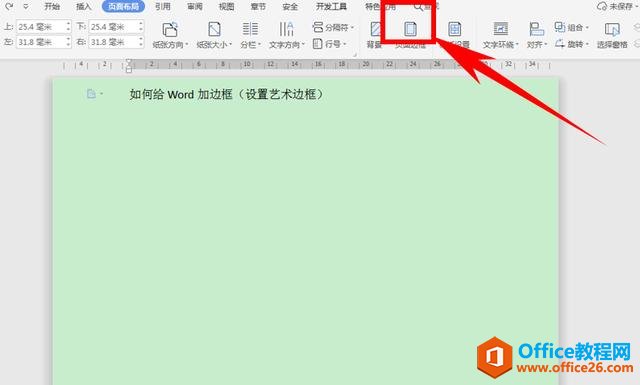Click the first-line indent ruler marker
Screen dimensions: 640x385
point(129,62)
